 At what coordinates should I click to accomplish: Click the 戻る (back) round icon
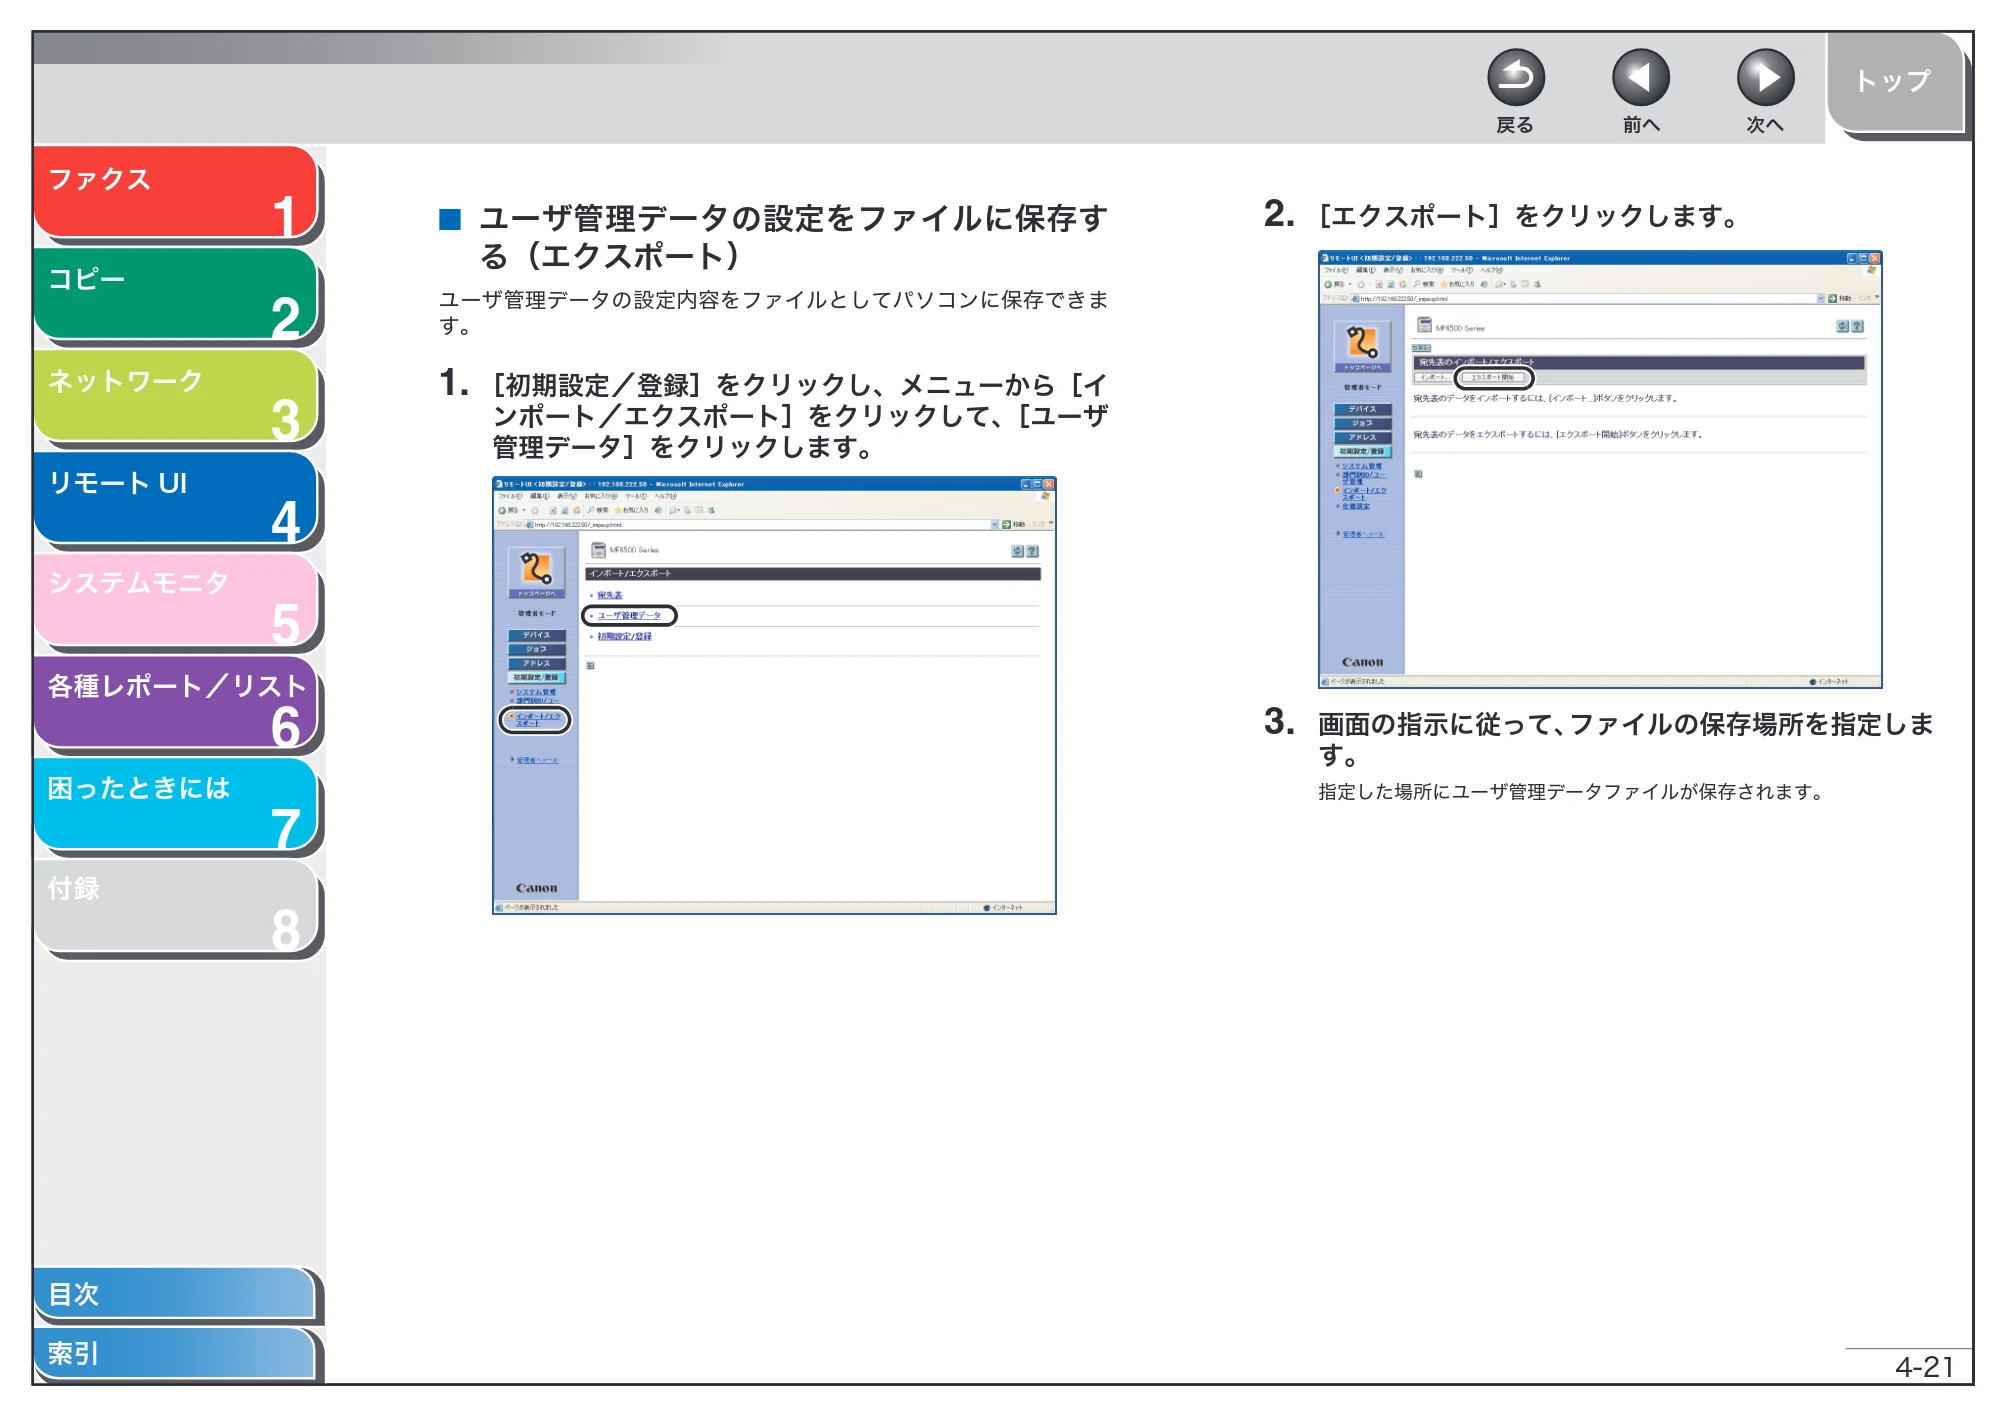pos(1515,78)
